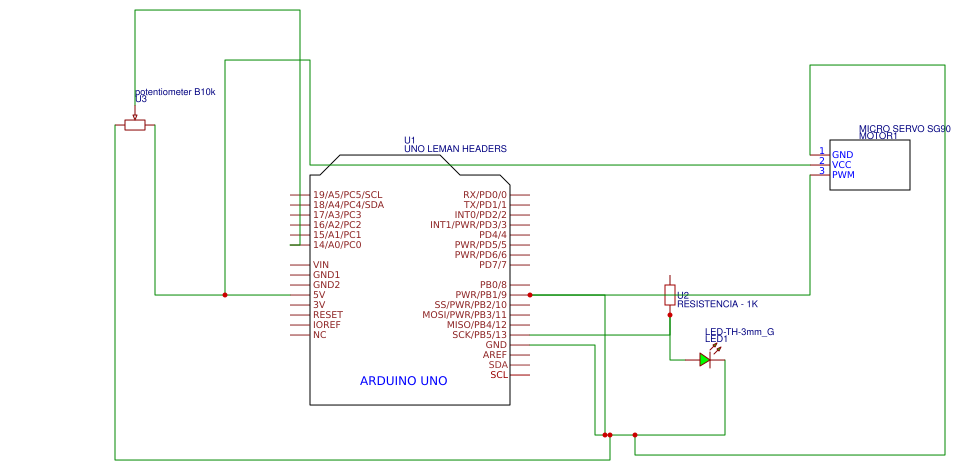
Task: Click the ARDUINO UNO label
Action: coord(403,381)
